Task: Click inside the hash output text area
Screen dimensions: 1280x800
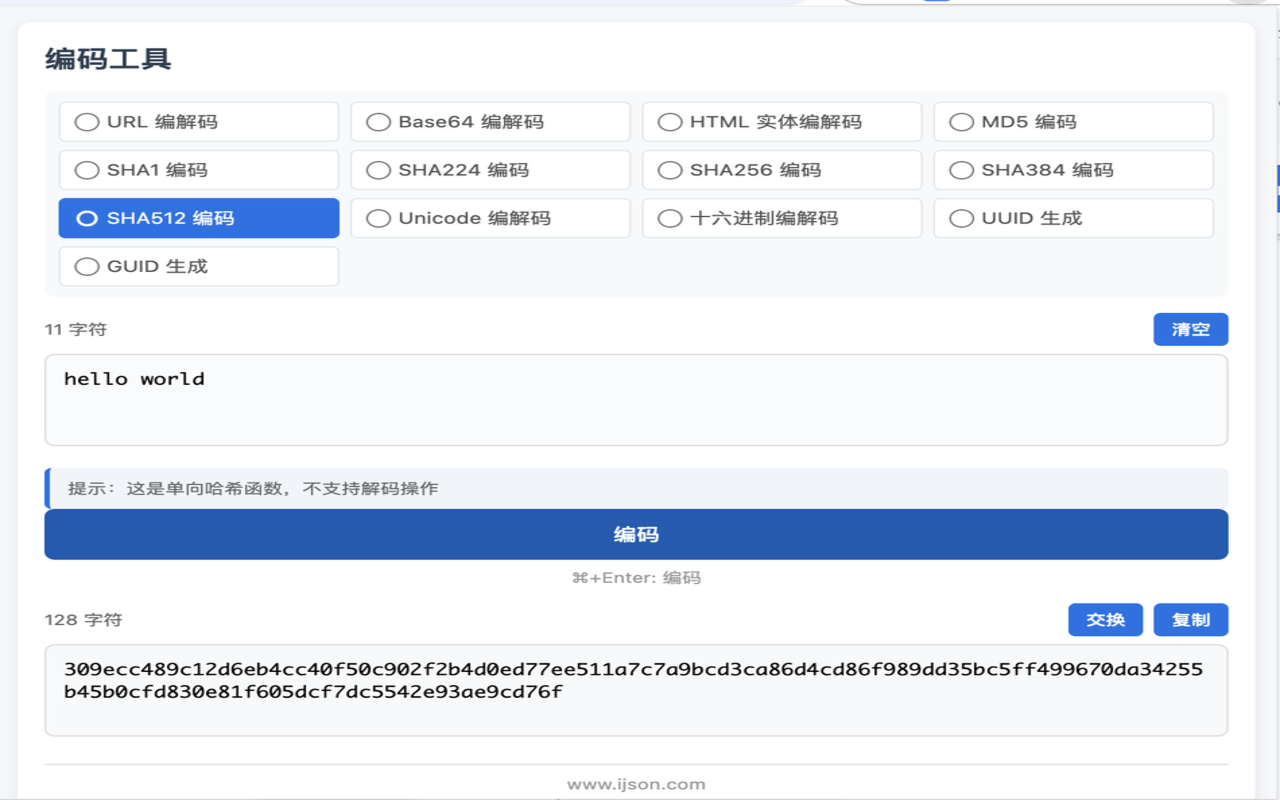Action: pyautogui.click(x=636, y=690)
